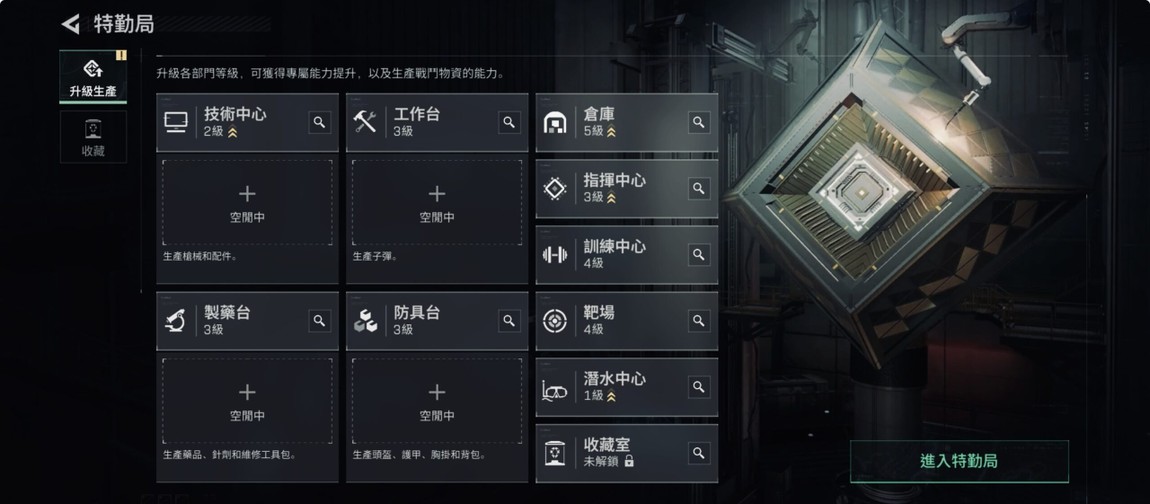Open magnifier details for 工作台

tap(509, 123)
